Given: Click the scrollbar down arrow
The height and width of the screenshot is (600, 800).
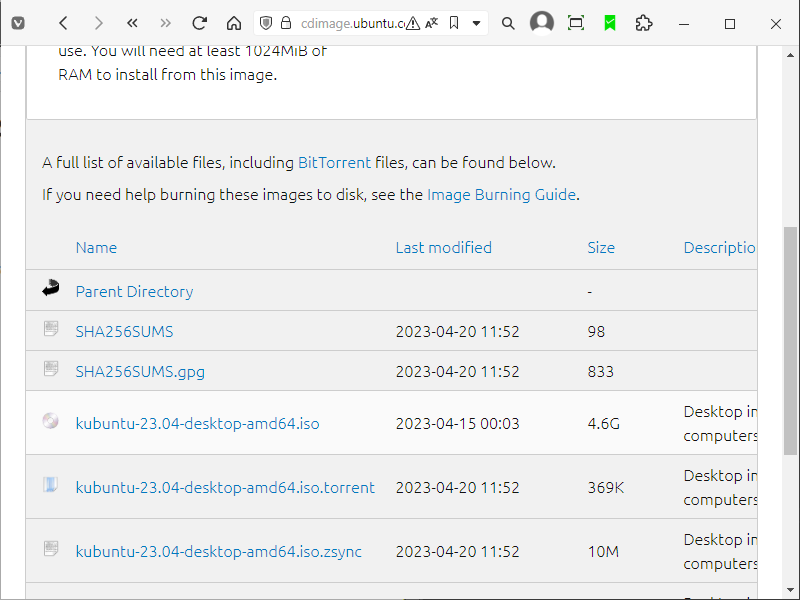Looking at the screenshot, I should click(x=790, y=591).
